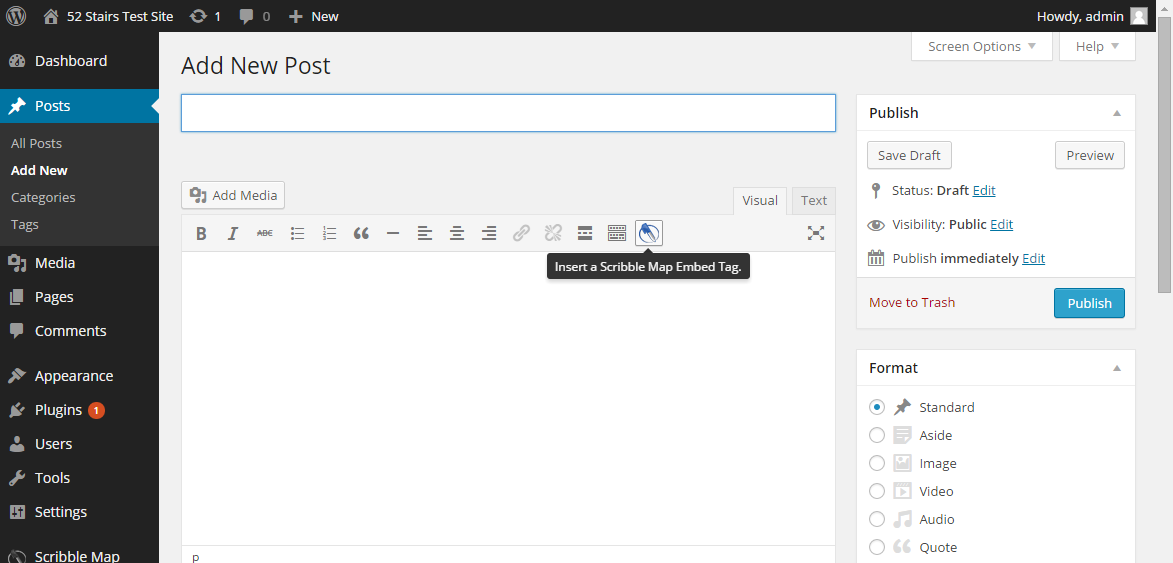Expand the Screen Options panel
This screenshot has height=563, width=1173.
(981, 46)
